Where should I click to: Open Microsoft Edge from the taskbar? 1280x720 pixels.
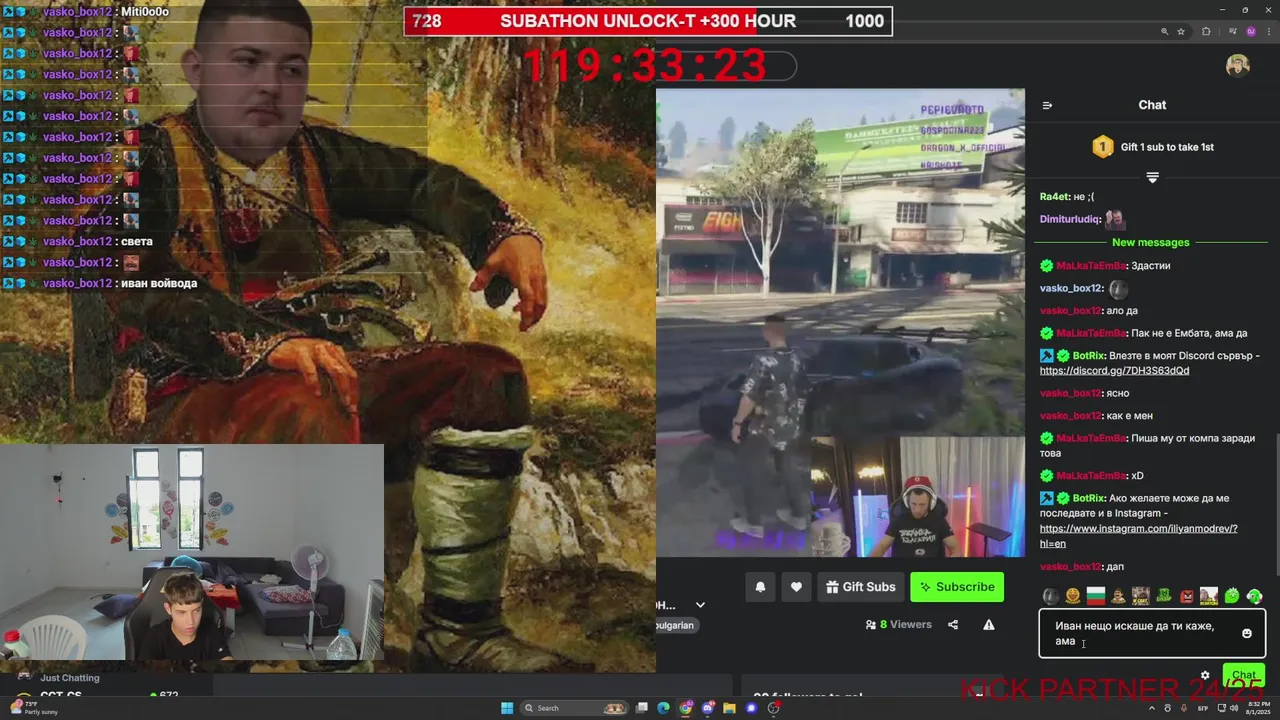[663, 708]
